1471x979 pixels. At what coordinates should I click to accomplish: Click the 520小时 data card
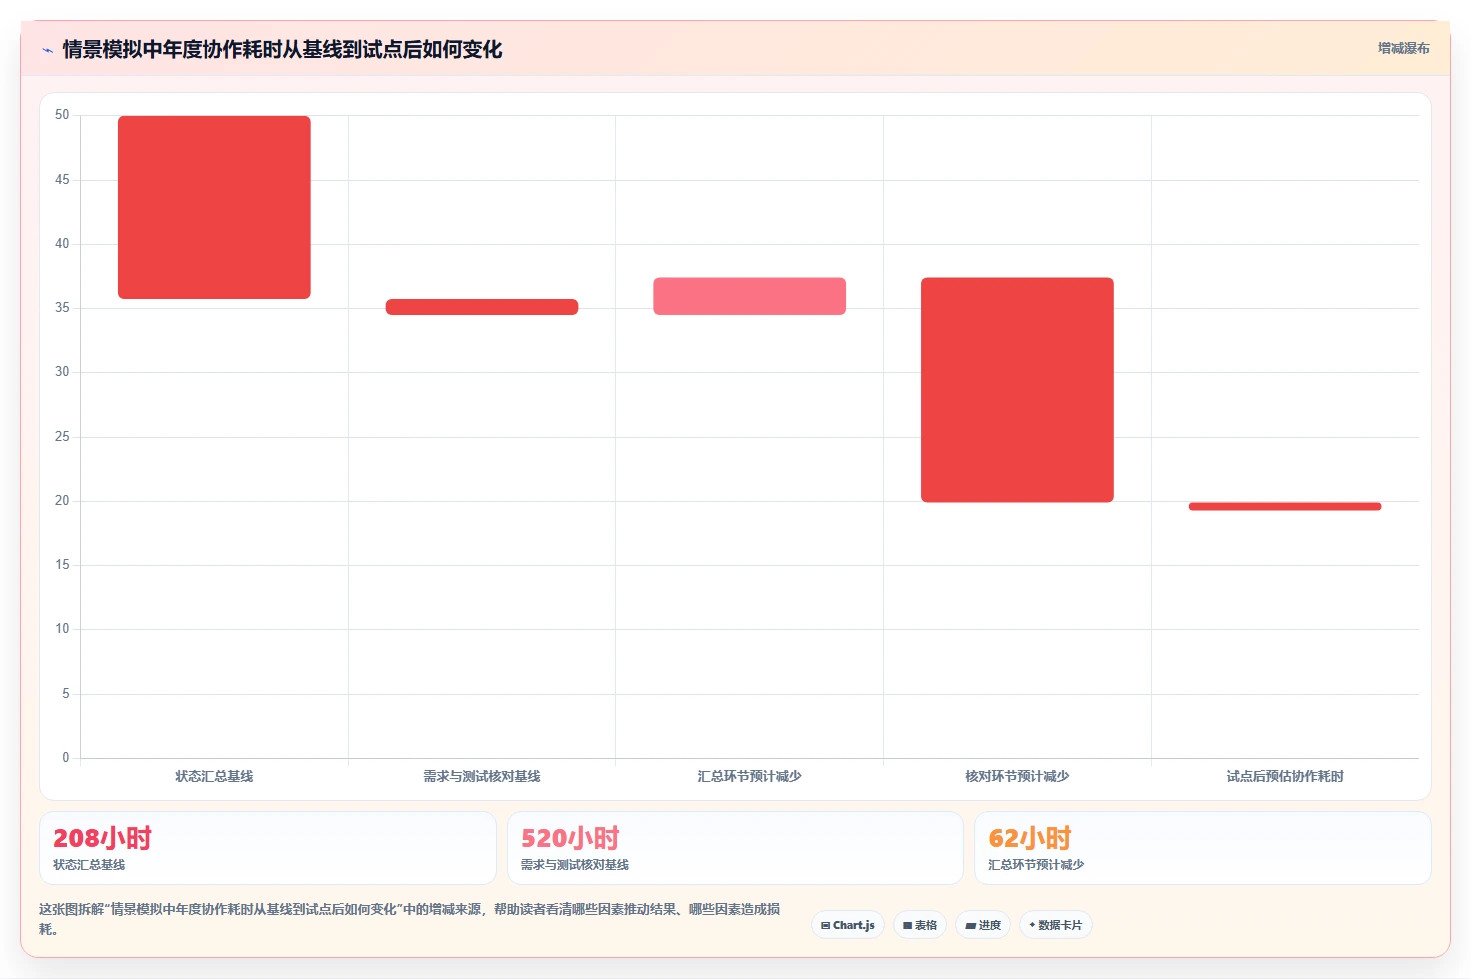(735, 848)
